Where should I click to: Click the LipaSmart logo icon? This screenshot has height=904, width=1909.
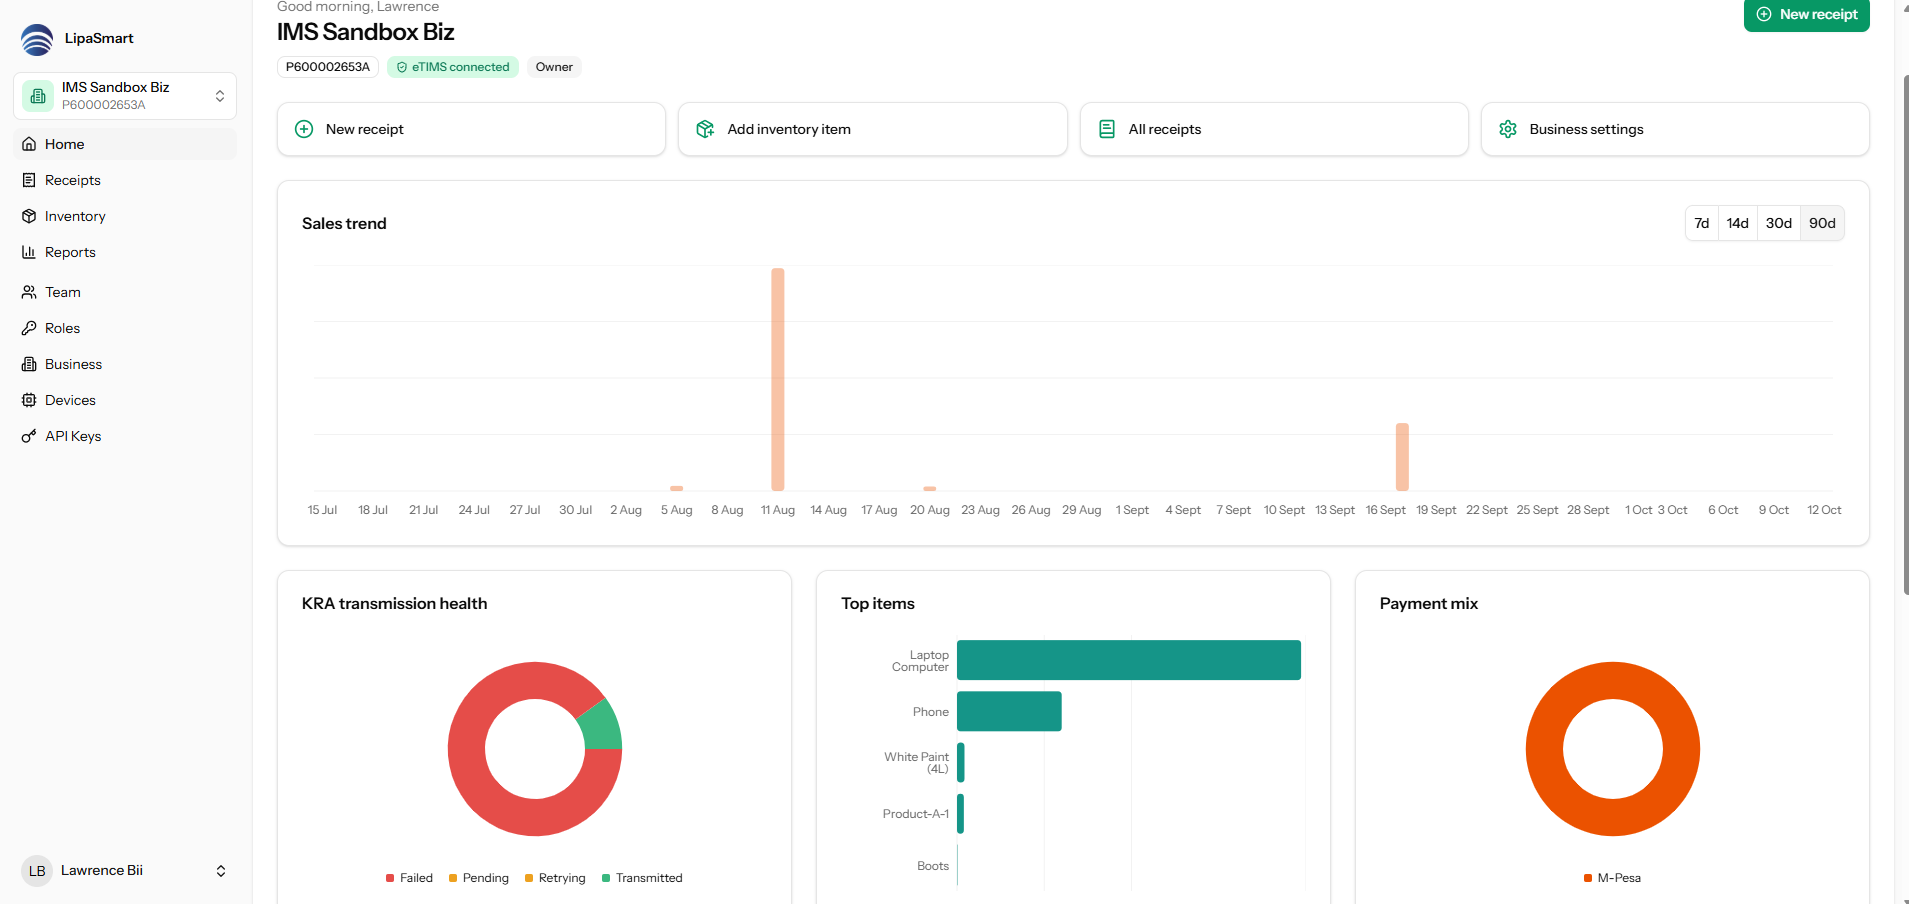37,39
